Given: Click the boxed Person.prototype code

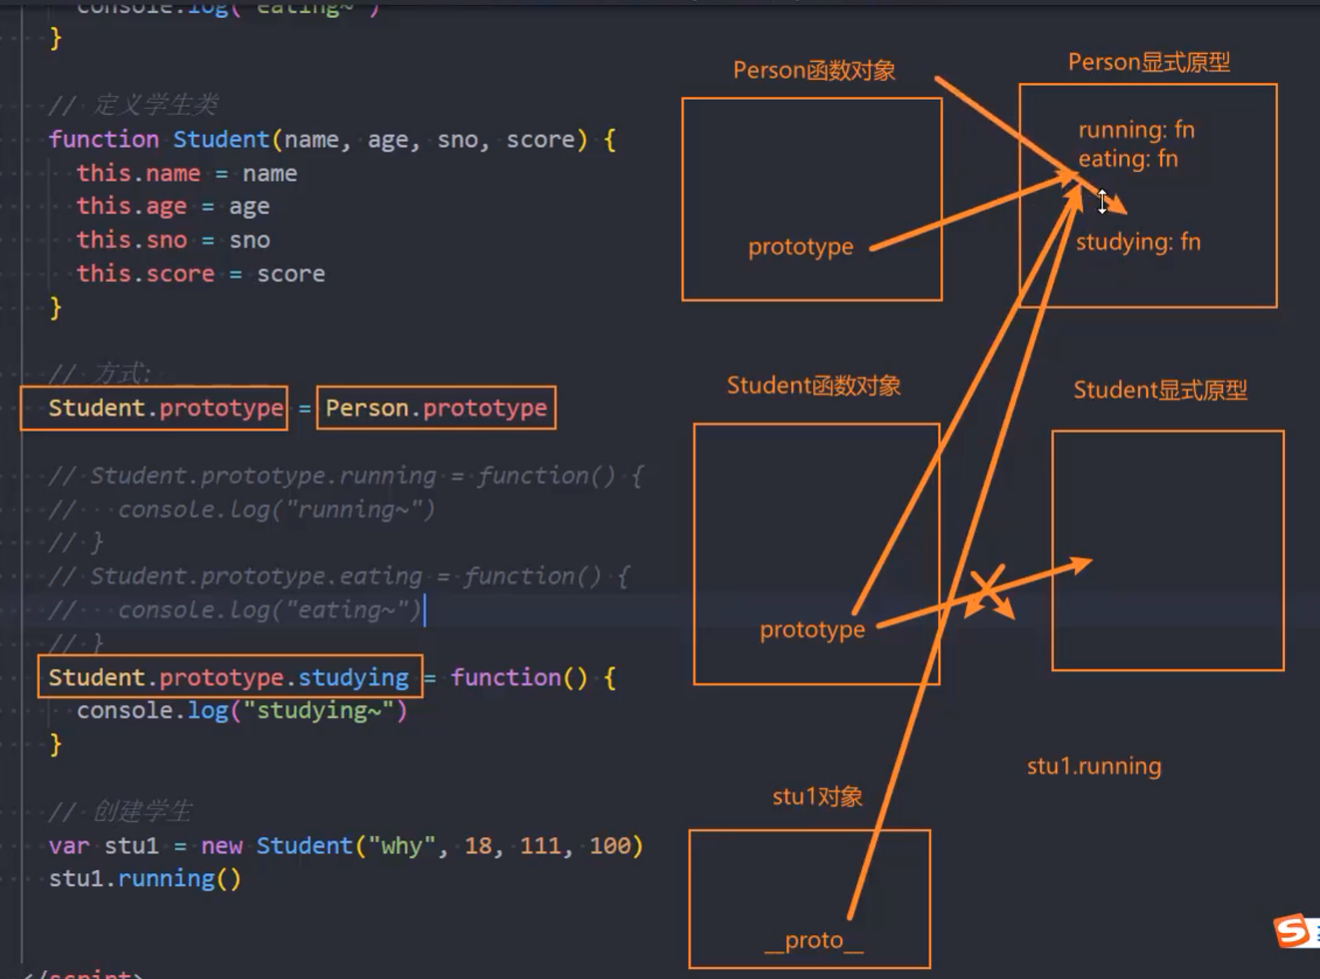Looking at the screenshot, I should pos(436,408).
